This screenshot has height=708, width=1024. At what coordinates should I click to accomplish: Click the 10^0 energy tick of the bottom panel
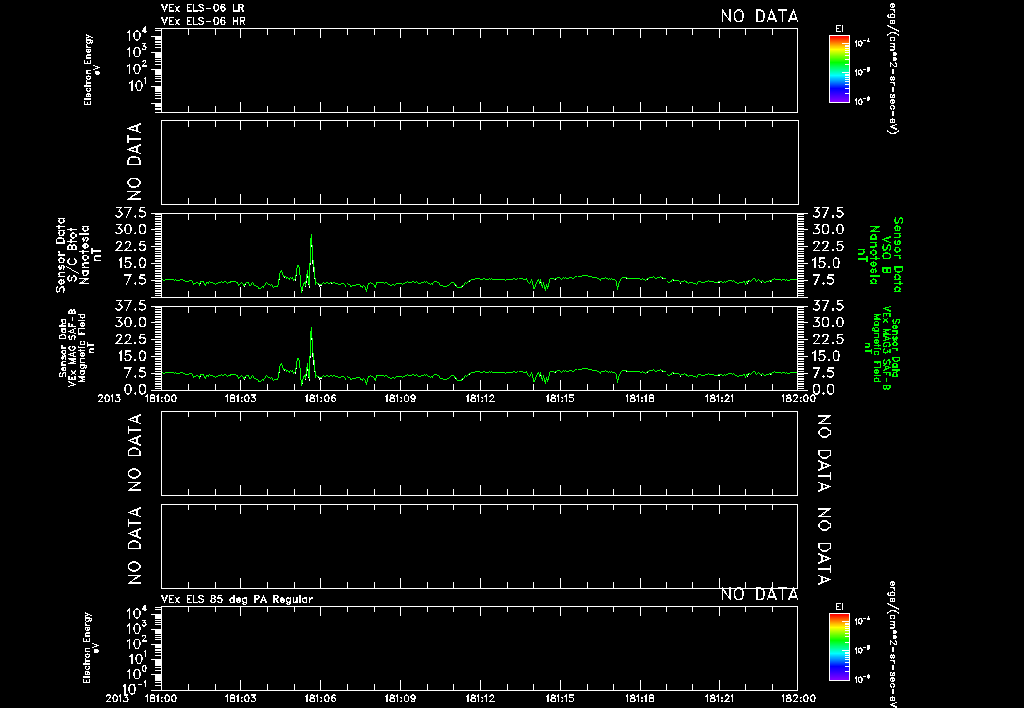point(137,673)
